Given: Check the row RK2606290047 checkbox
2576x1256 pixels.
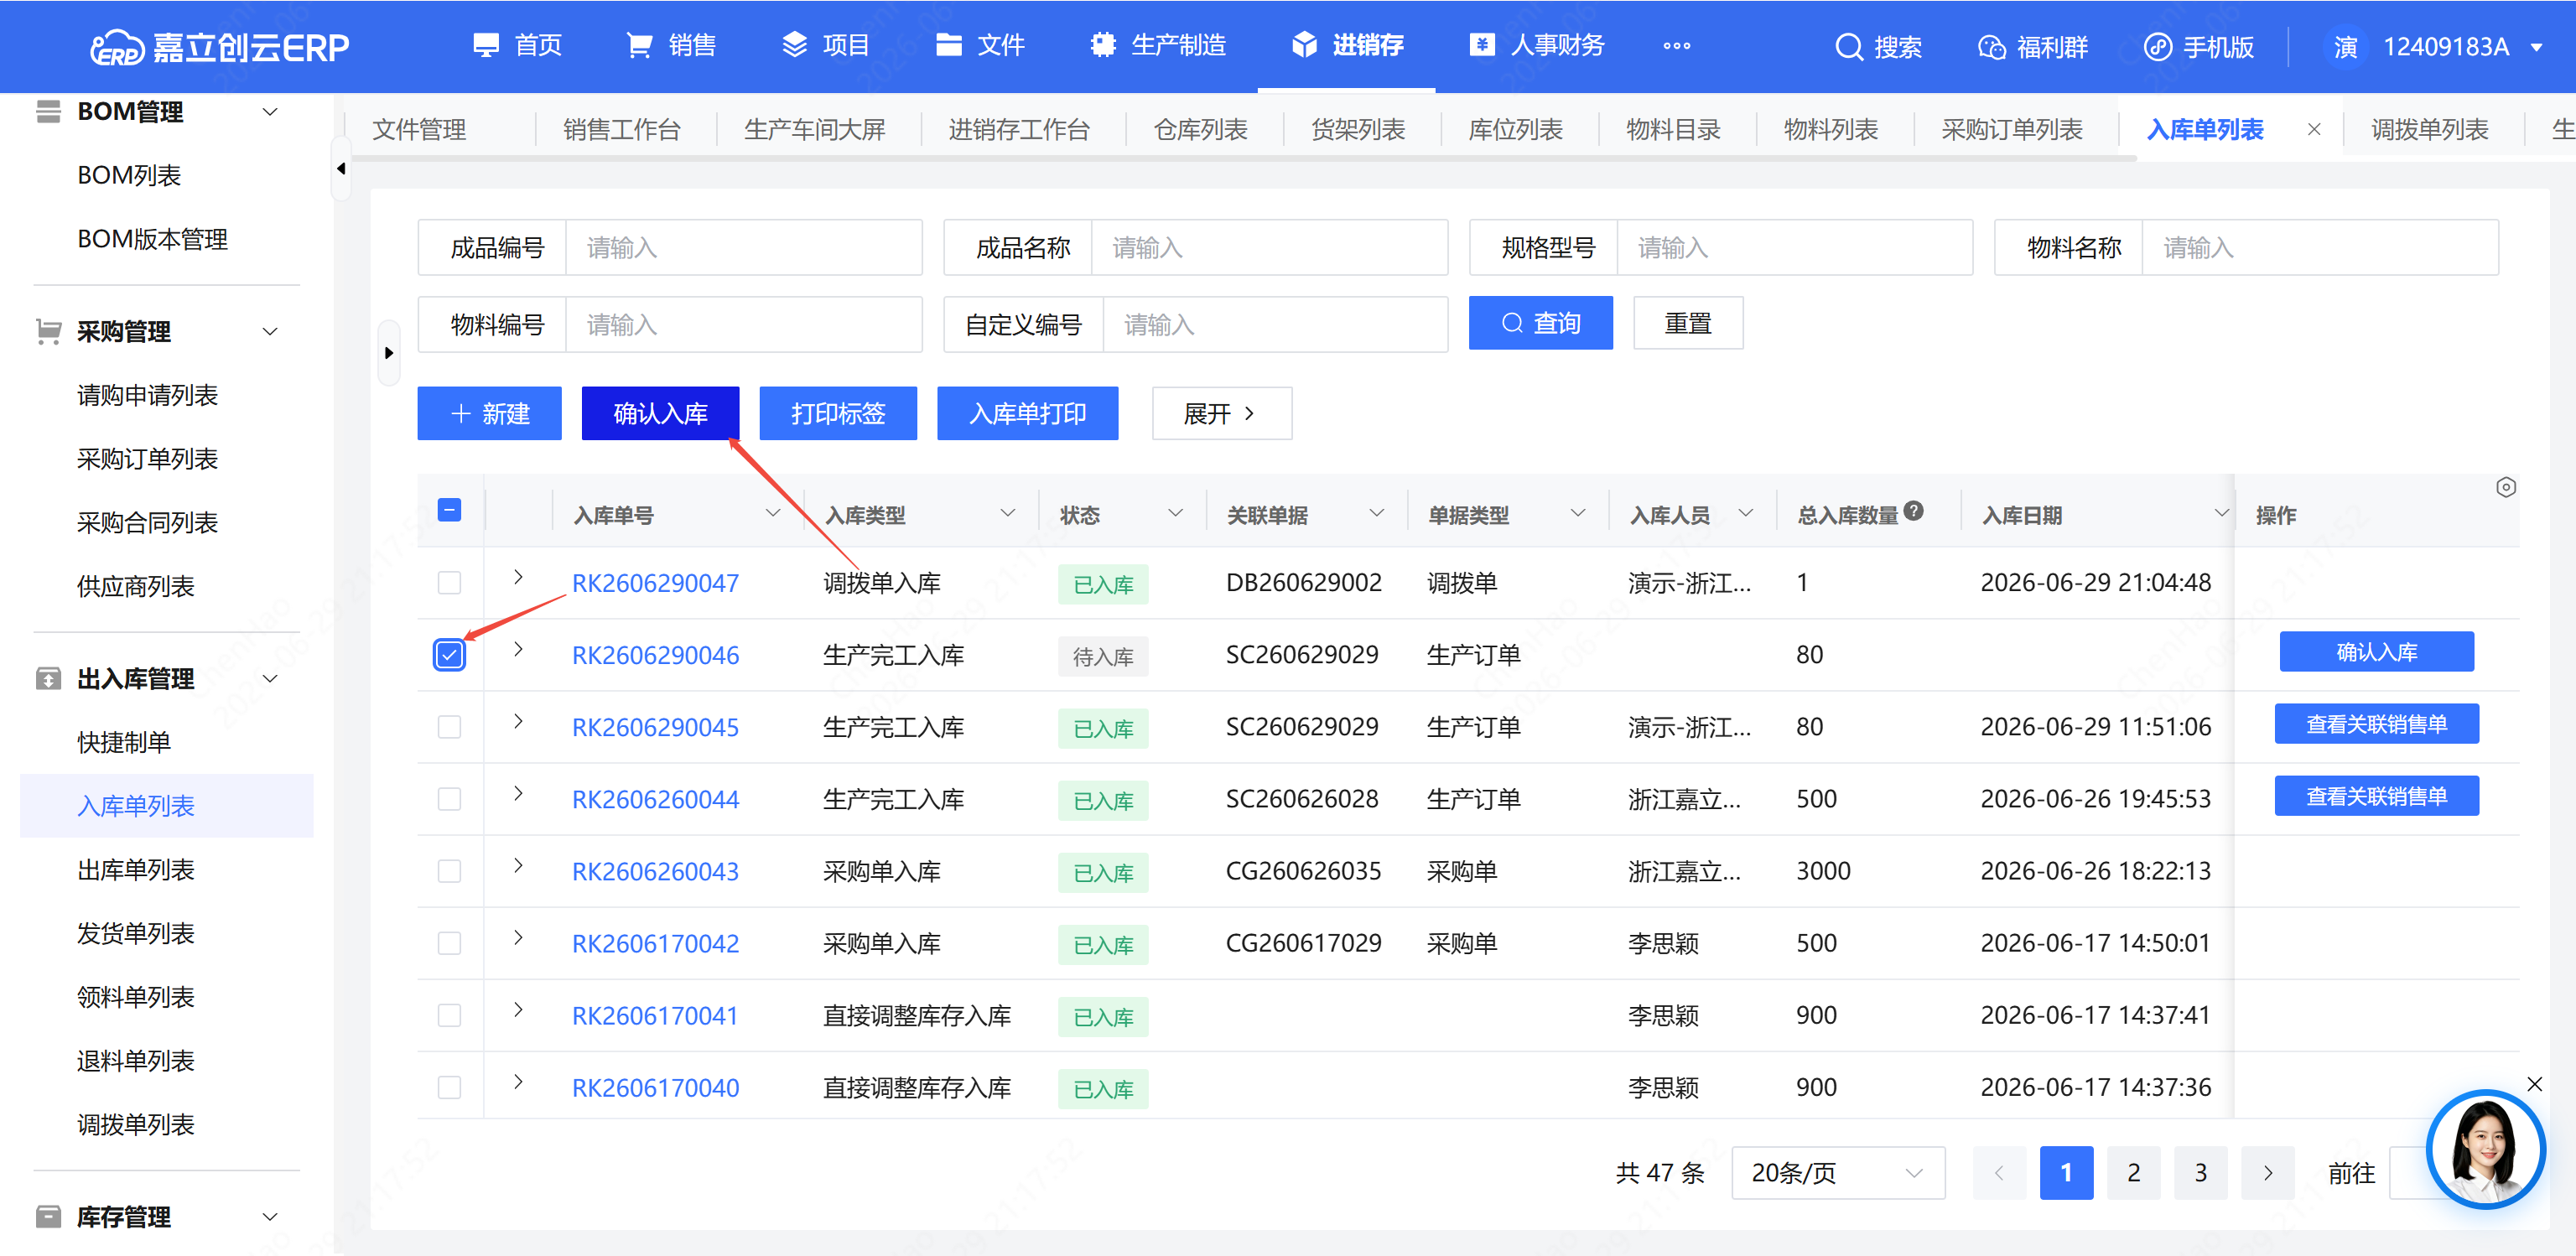Looking at the screenshot, I should [x=449, y=583].
